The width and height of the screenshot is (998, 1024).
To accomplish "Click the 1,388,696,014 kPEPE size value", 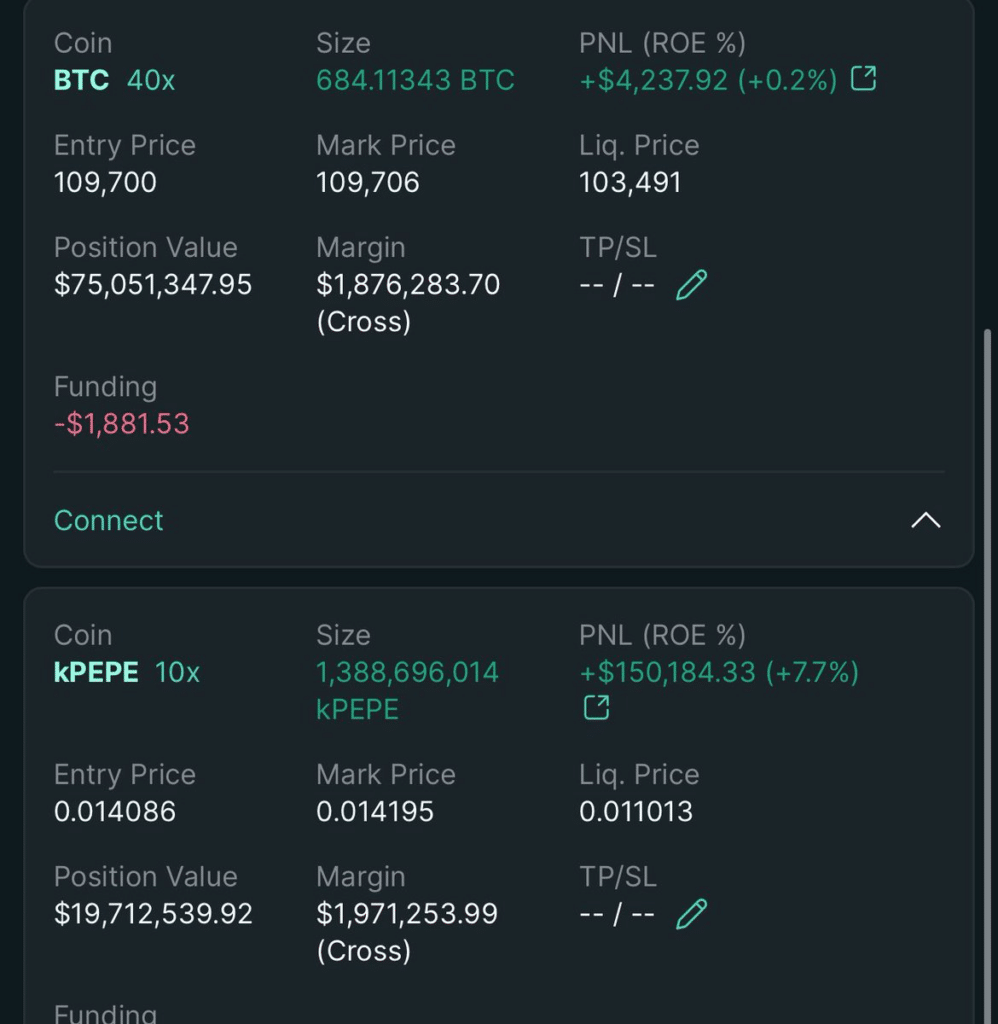I will pos(408,690).
